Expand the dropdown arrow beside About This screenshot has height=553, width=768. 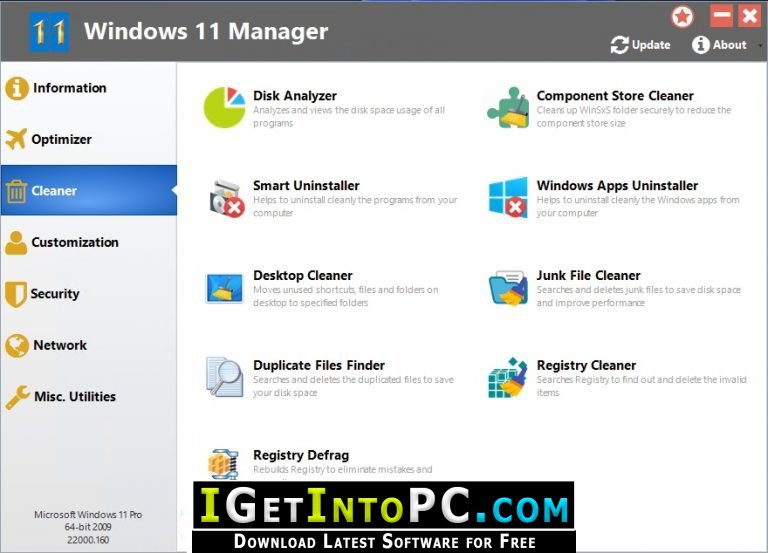(760, 45)
